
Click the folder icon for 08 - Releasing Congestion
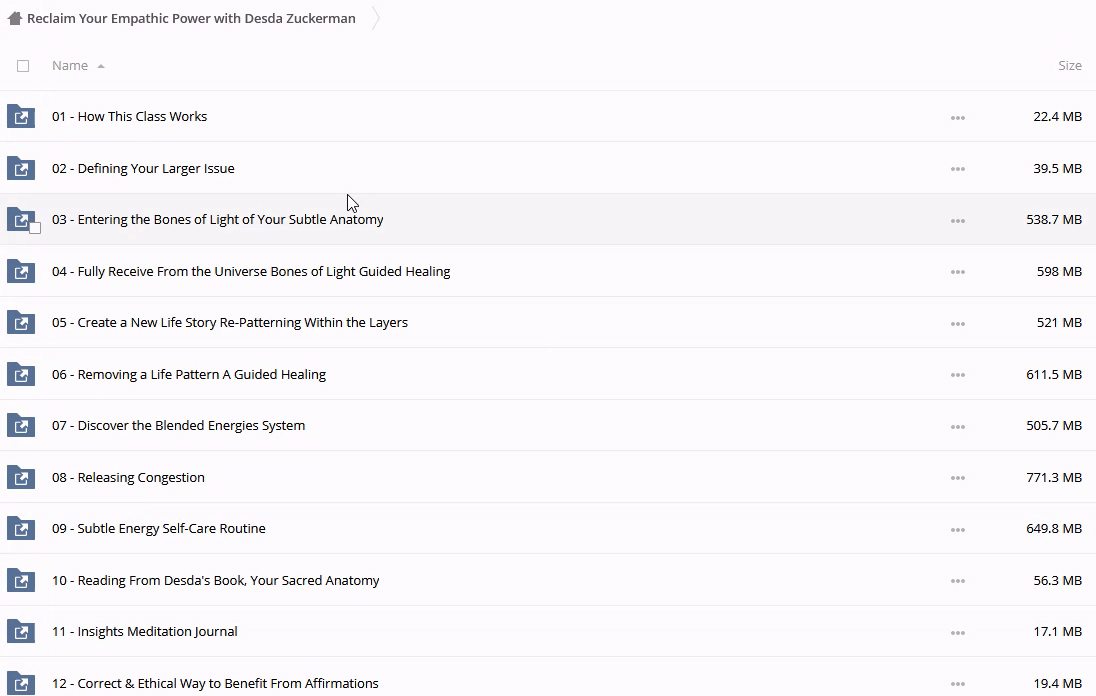21,477
